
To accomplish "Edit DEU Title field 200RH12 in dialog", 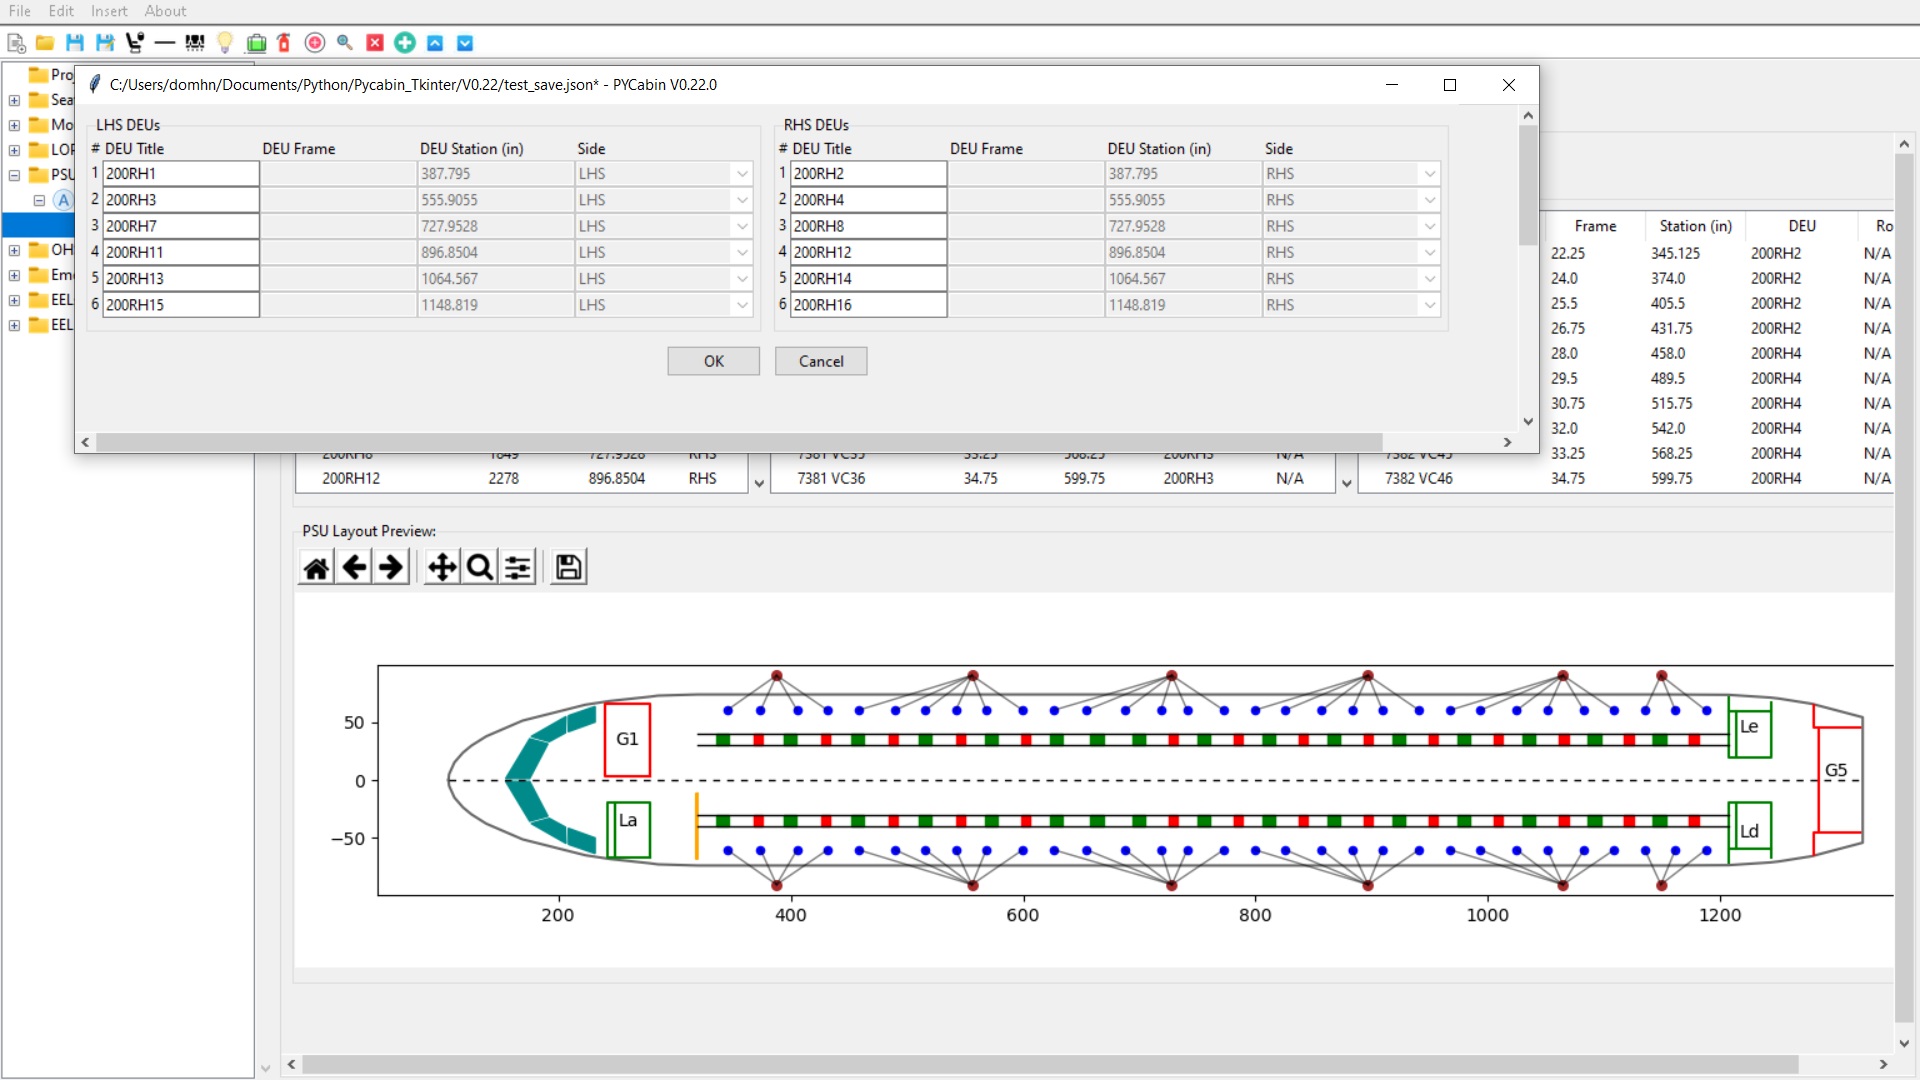I will point(868,253).
